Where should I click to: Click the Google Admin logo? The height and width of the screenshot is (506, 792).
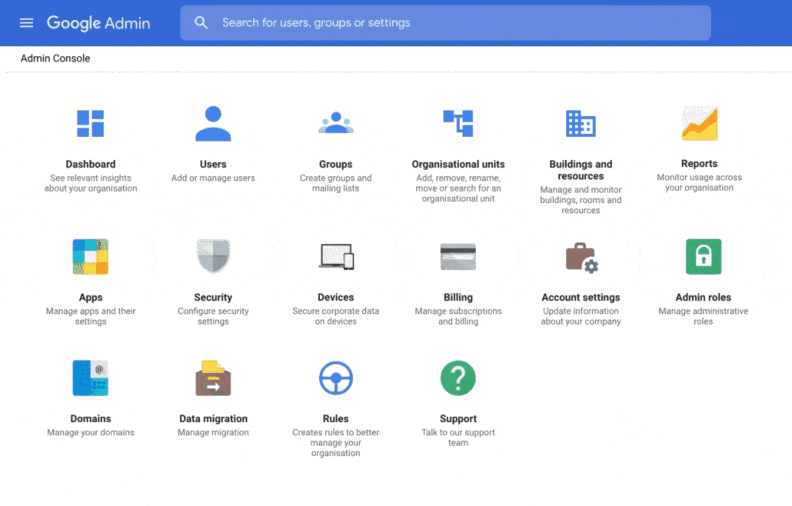(x=98, y=23)
